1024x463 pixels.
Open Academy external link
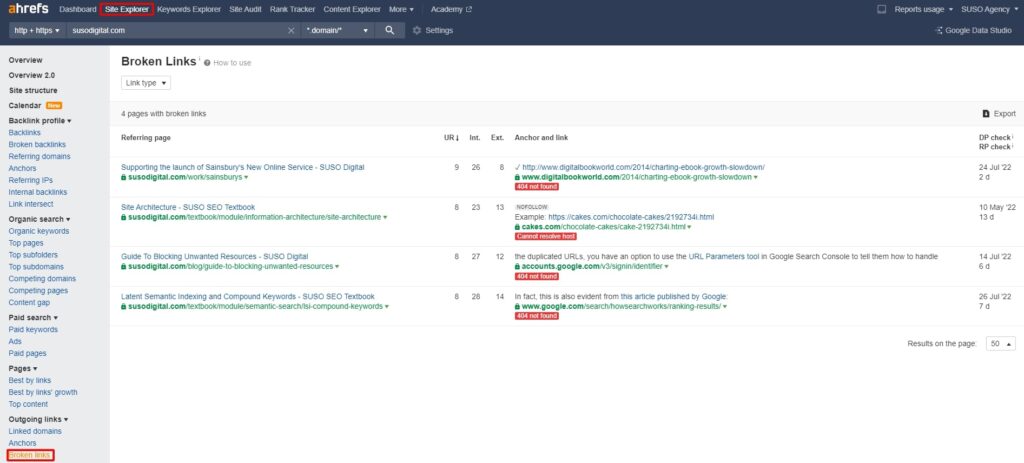coord(451,9)
